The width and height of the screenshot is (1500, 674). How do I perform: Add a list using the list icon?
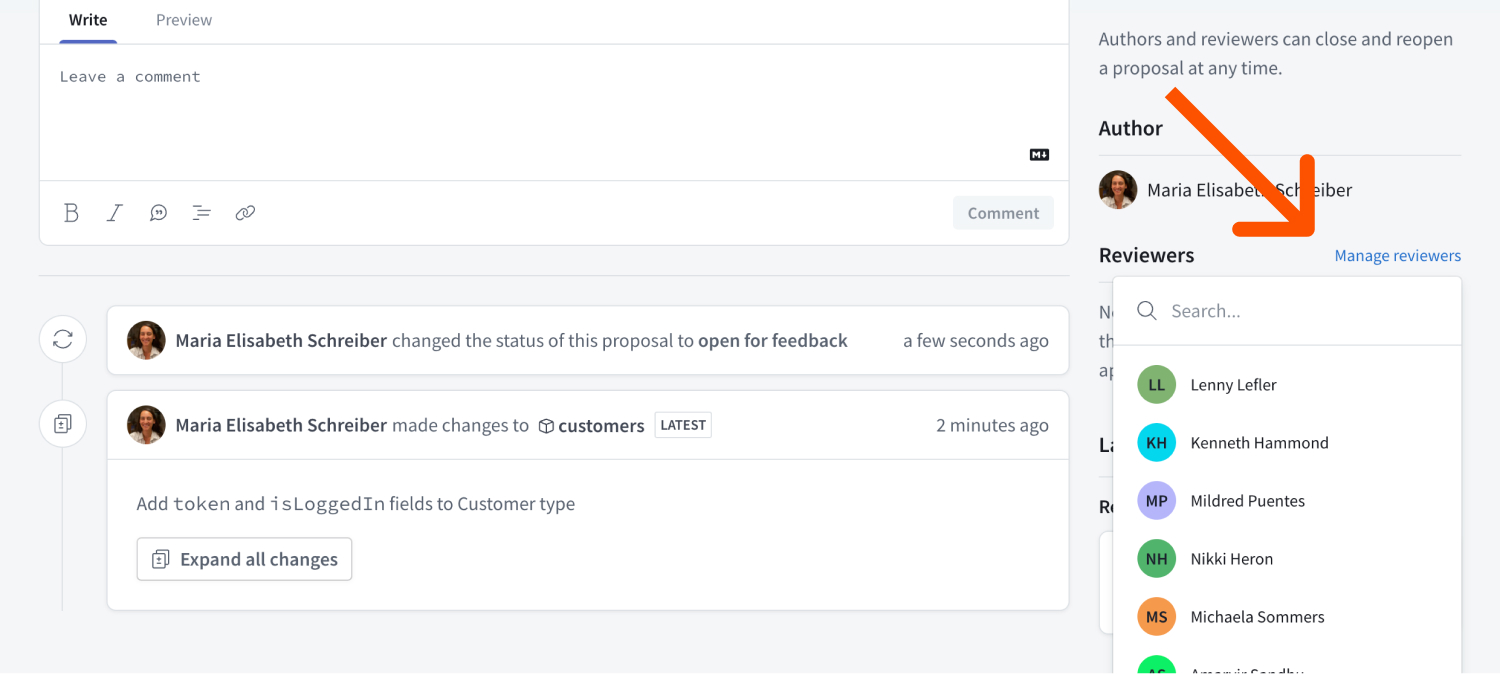coord(201,212)
